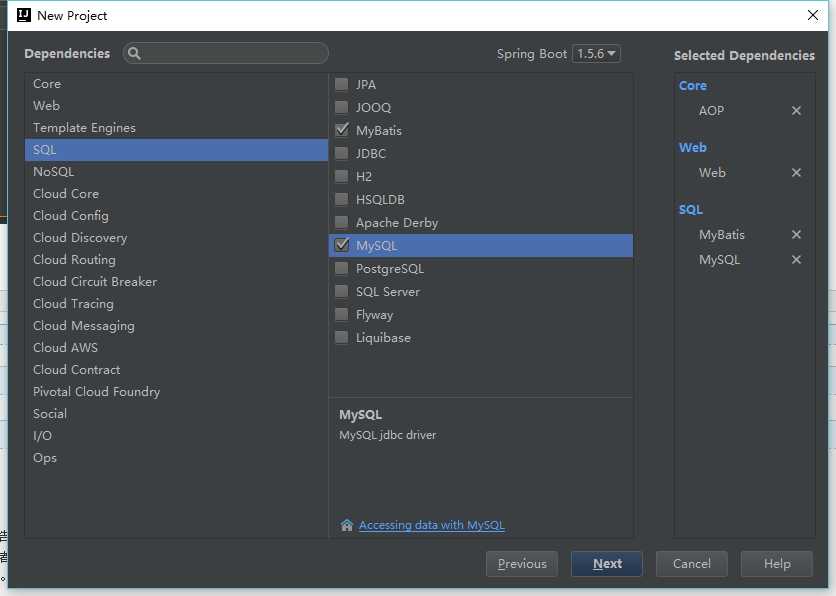This screenshot has width=836, height=596.
Task: Click the home icon beside MySQL guide link
Action: [x=347, y=525]
